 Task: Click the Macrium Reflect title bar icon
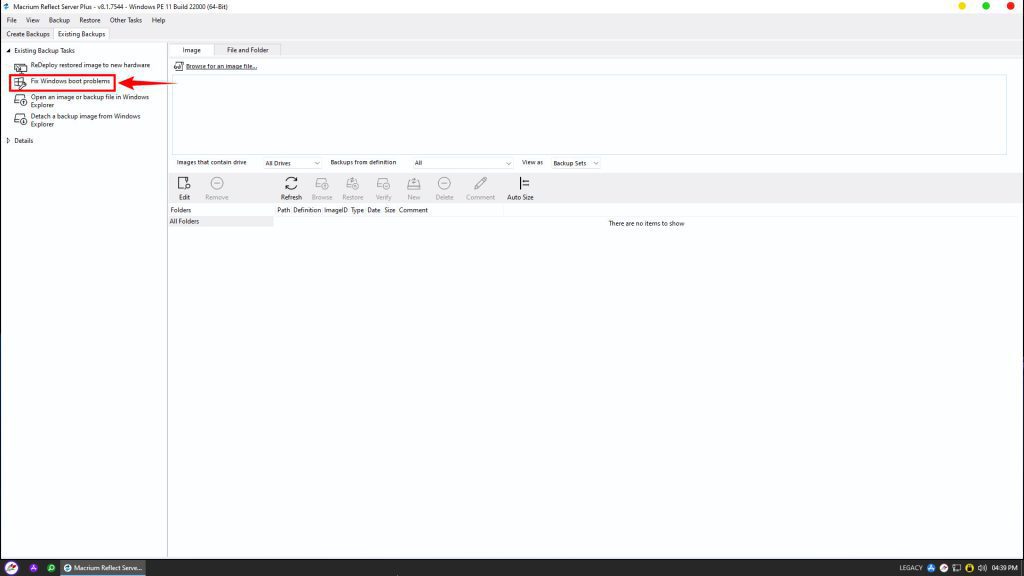coord(7,7)
